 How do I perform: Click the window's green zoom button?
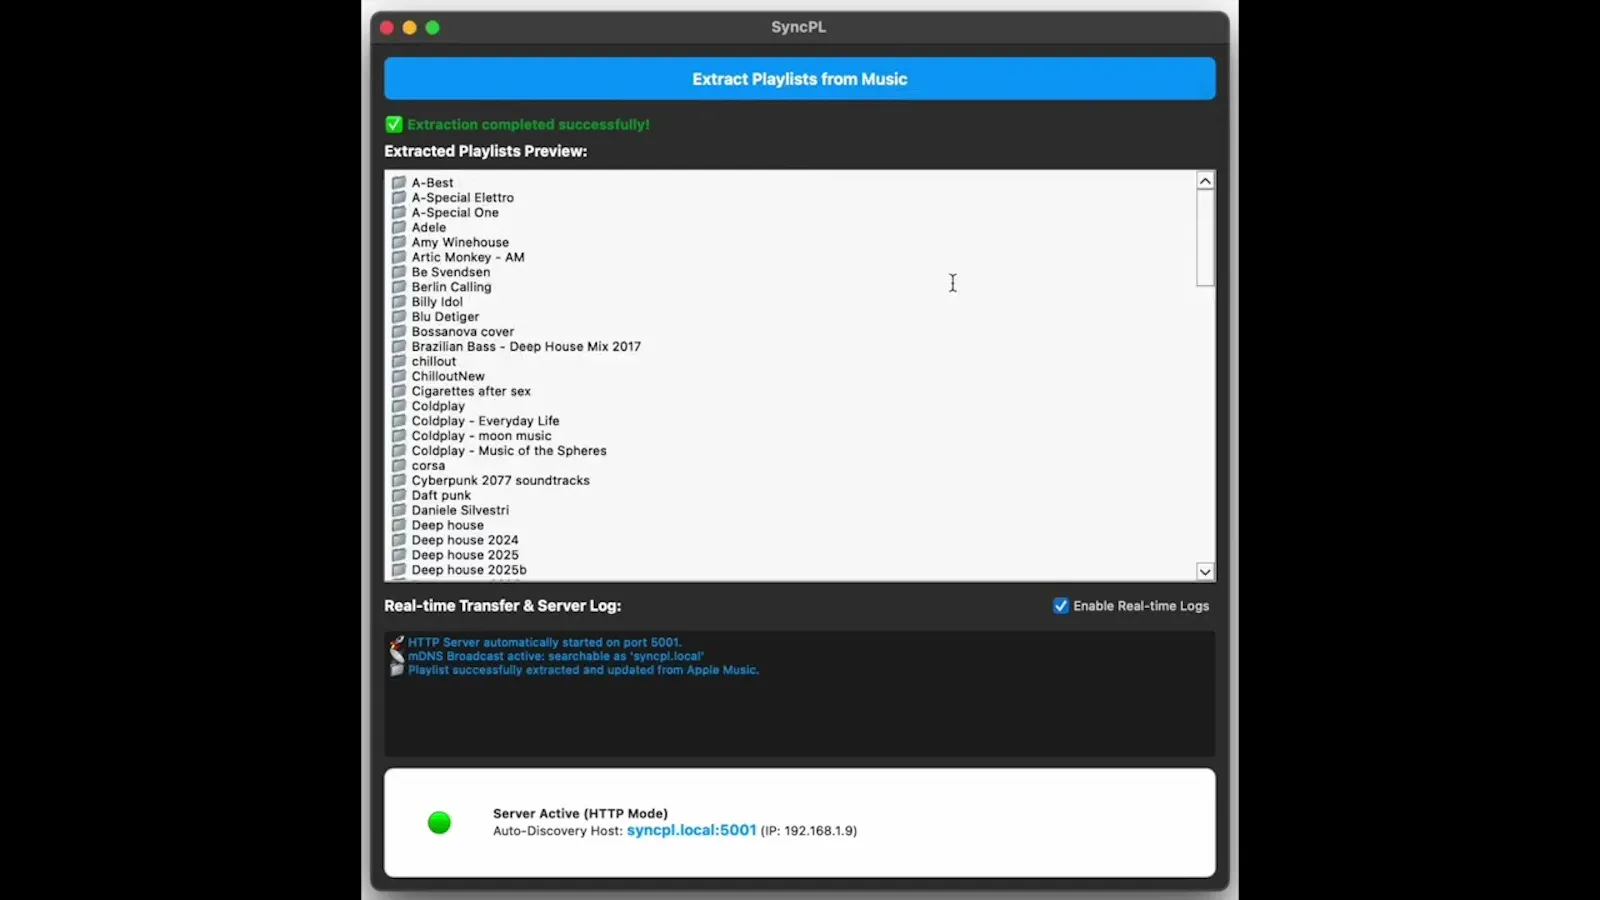[x=433, y=27]
